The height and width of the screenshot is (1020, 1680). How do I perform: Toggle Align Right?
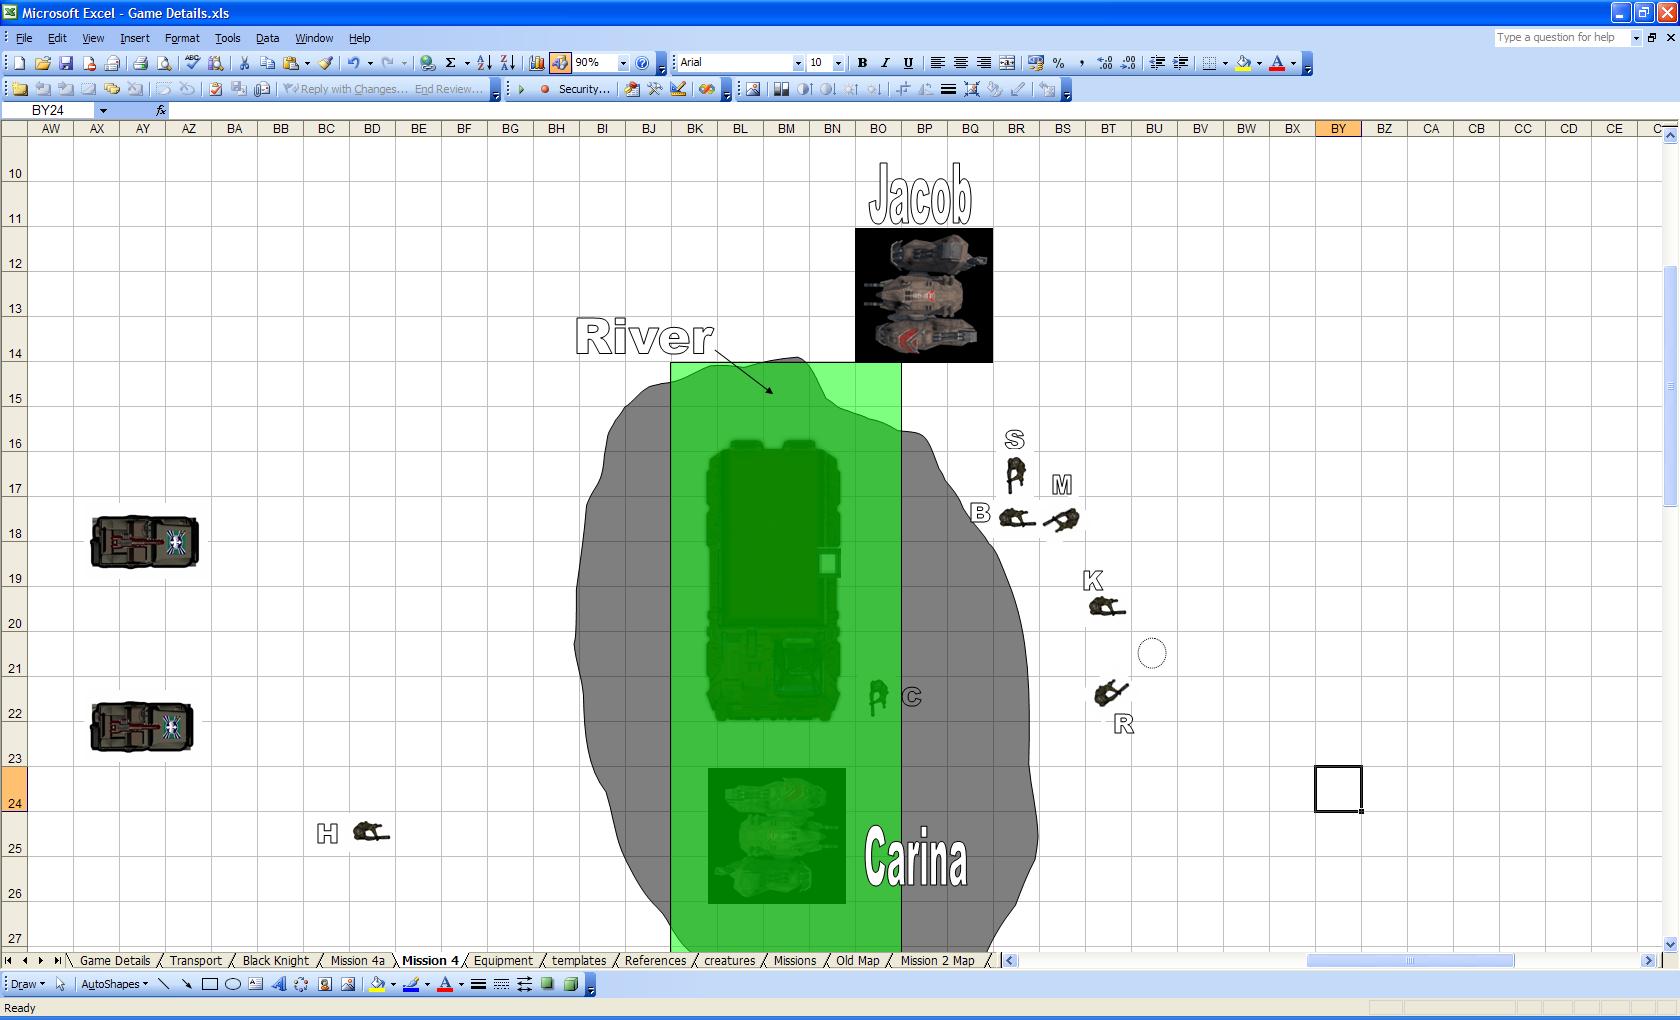pyautogui.click(x=983, y=63)
